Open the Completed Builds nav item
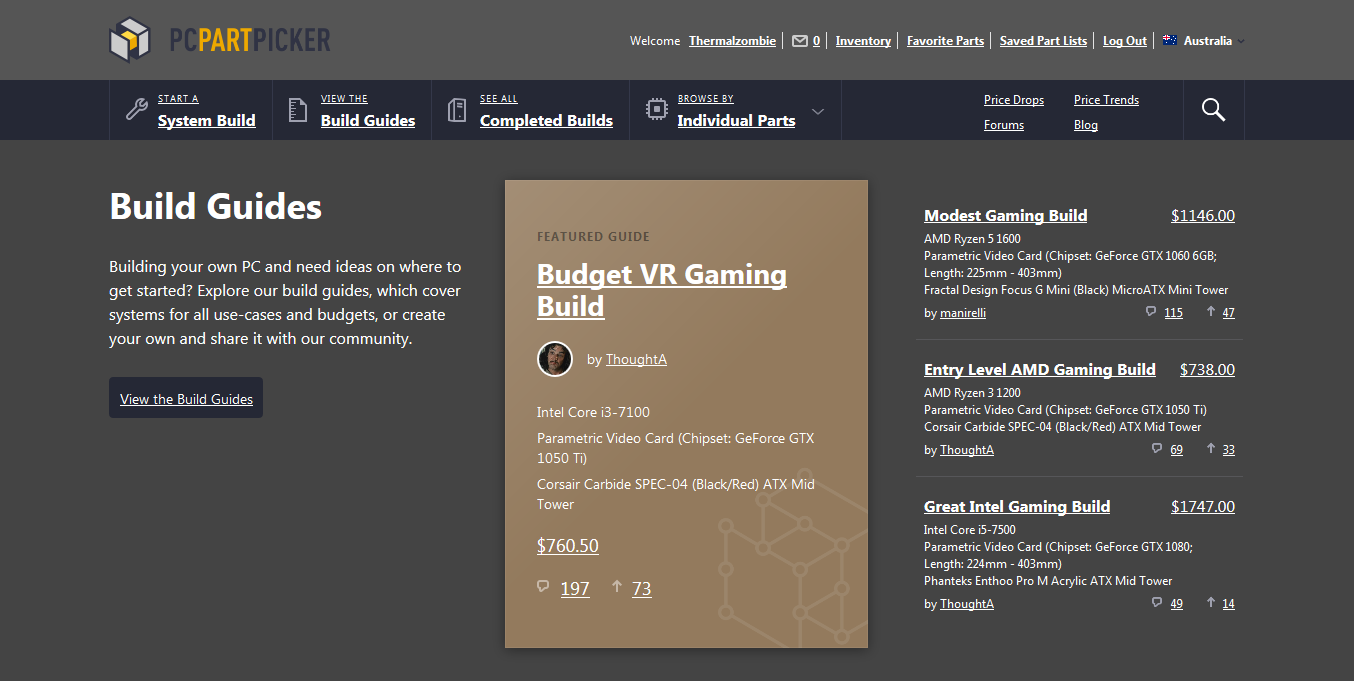Viewport: 1354px width, 681px height. pos(546,120)
